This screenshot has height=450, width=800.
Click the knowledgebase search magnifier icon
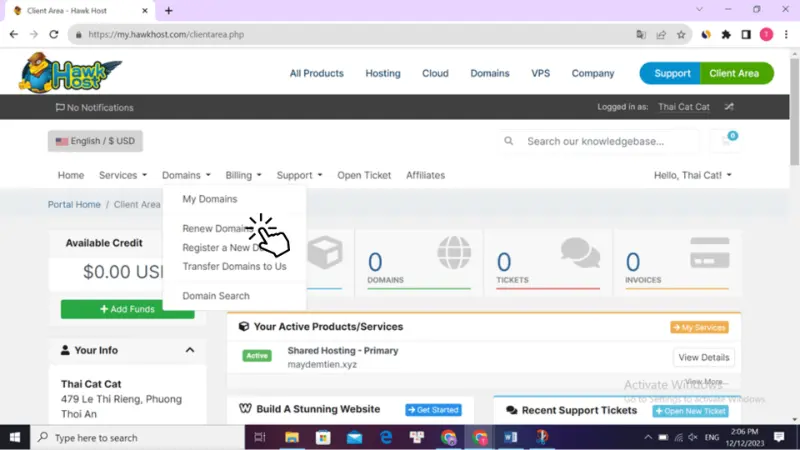pos(509,141)
